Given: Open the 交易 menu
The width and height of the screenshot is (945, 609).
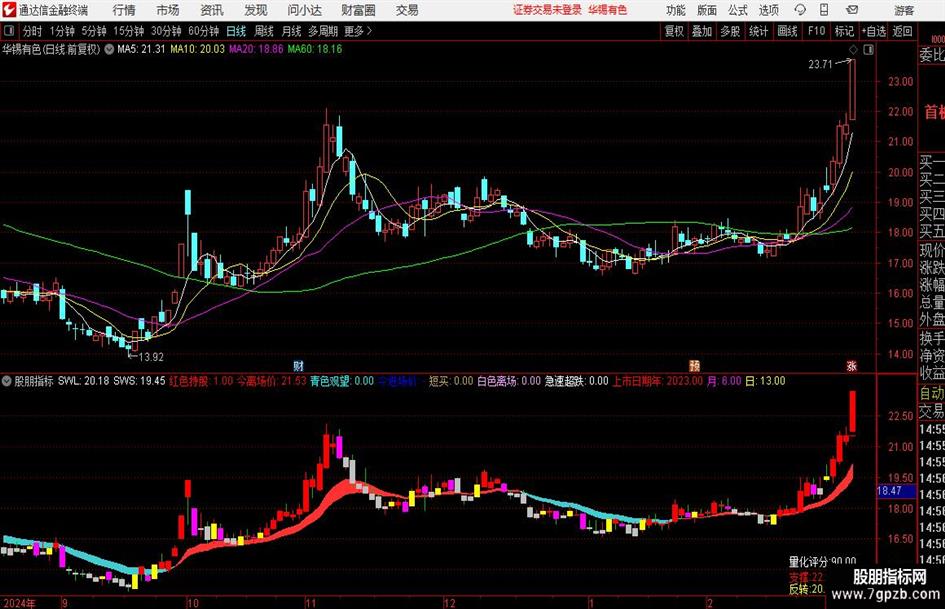Looking at the screenshot, I should click(x=407, y=10).
